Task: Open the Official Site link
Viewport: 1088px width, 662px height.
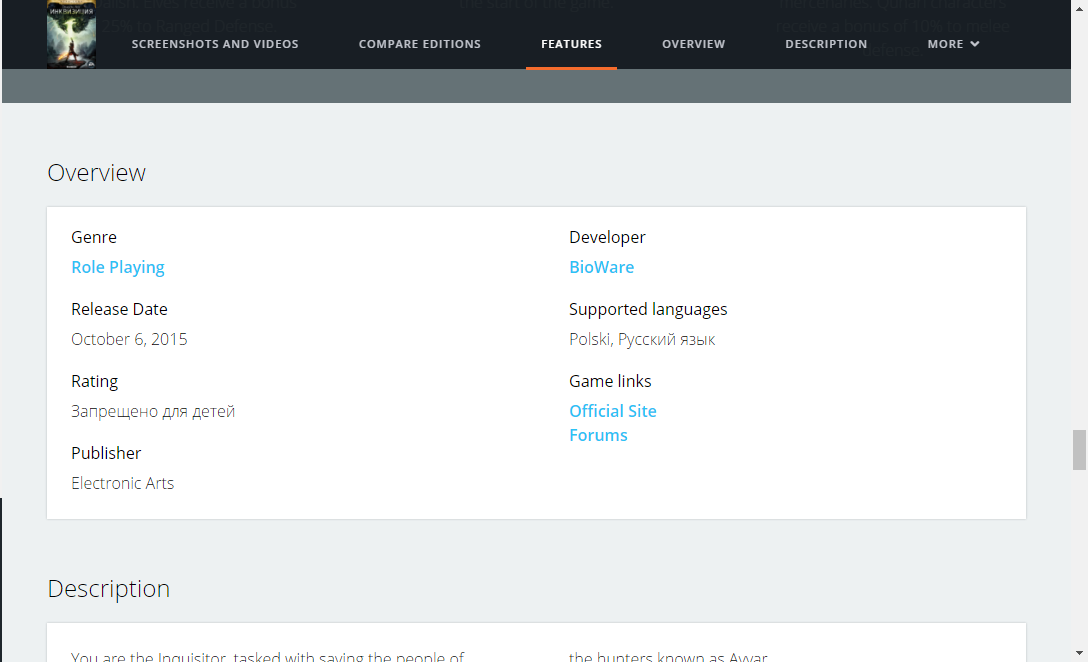Action: (x=613, y=411)
